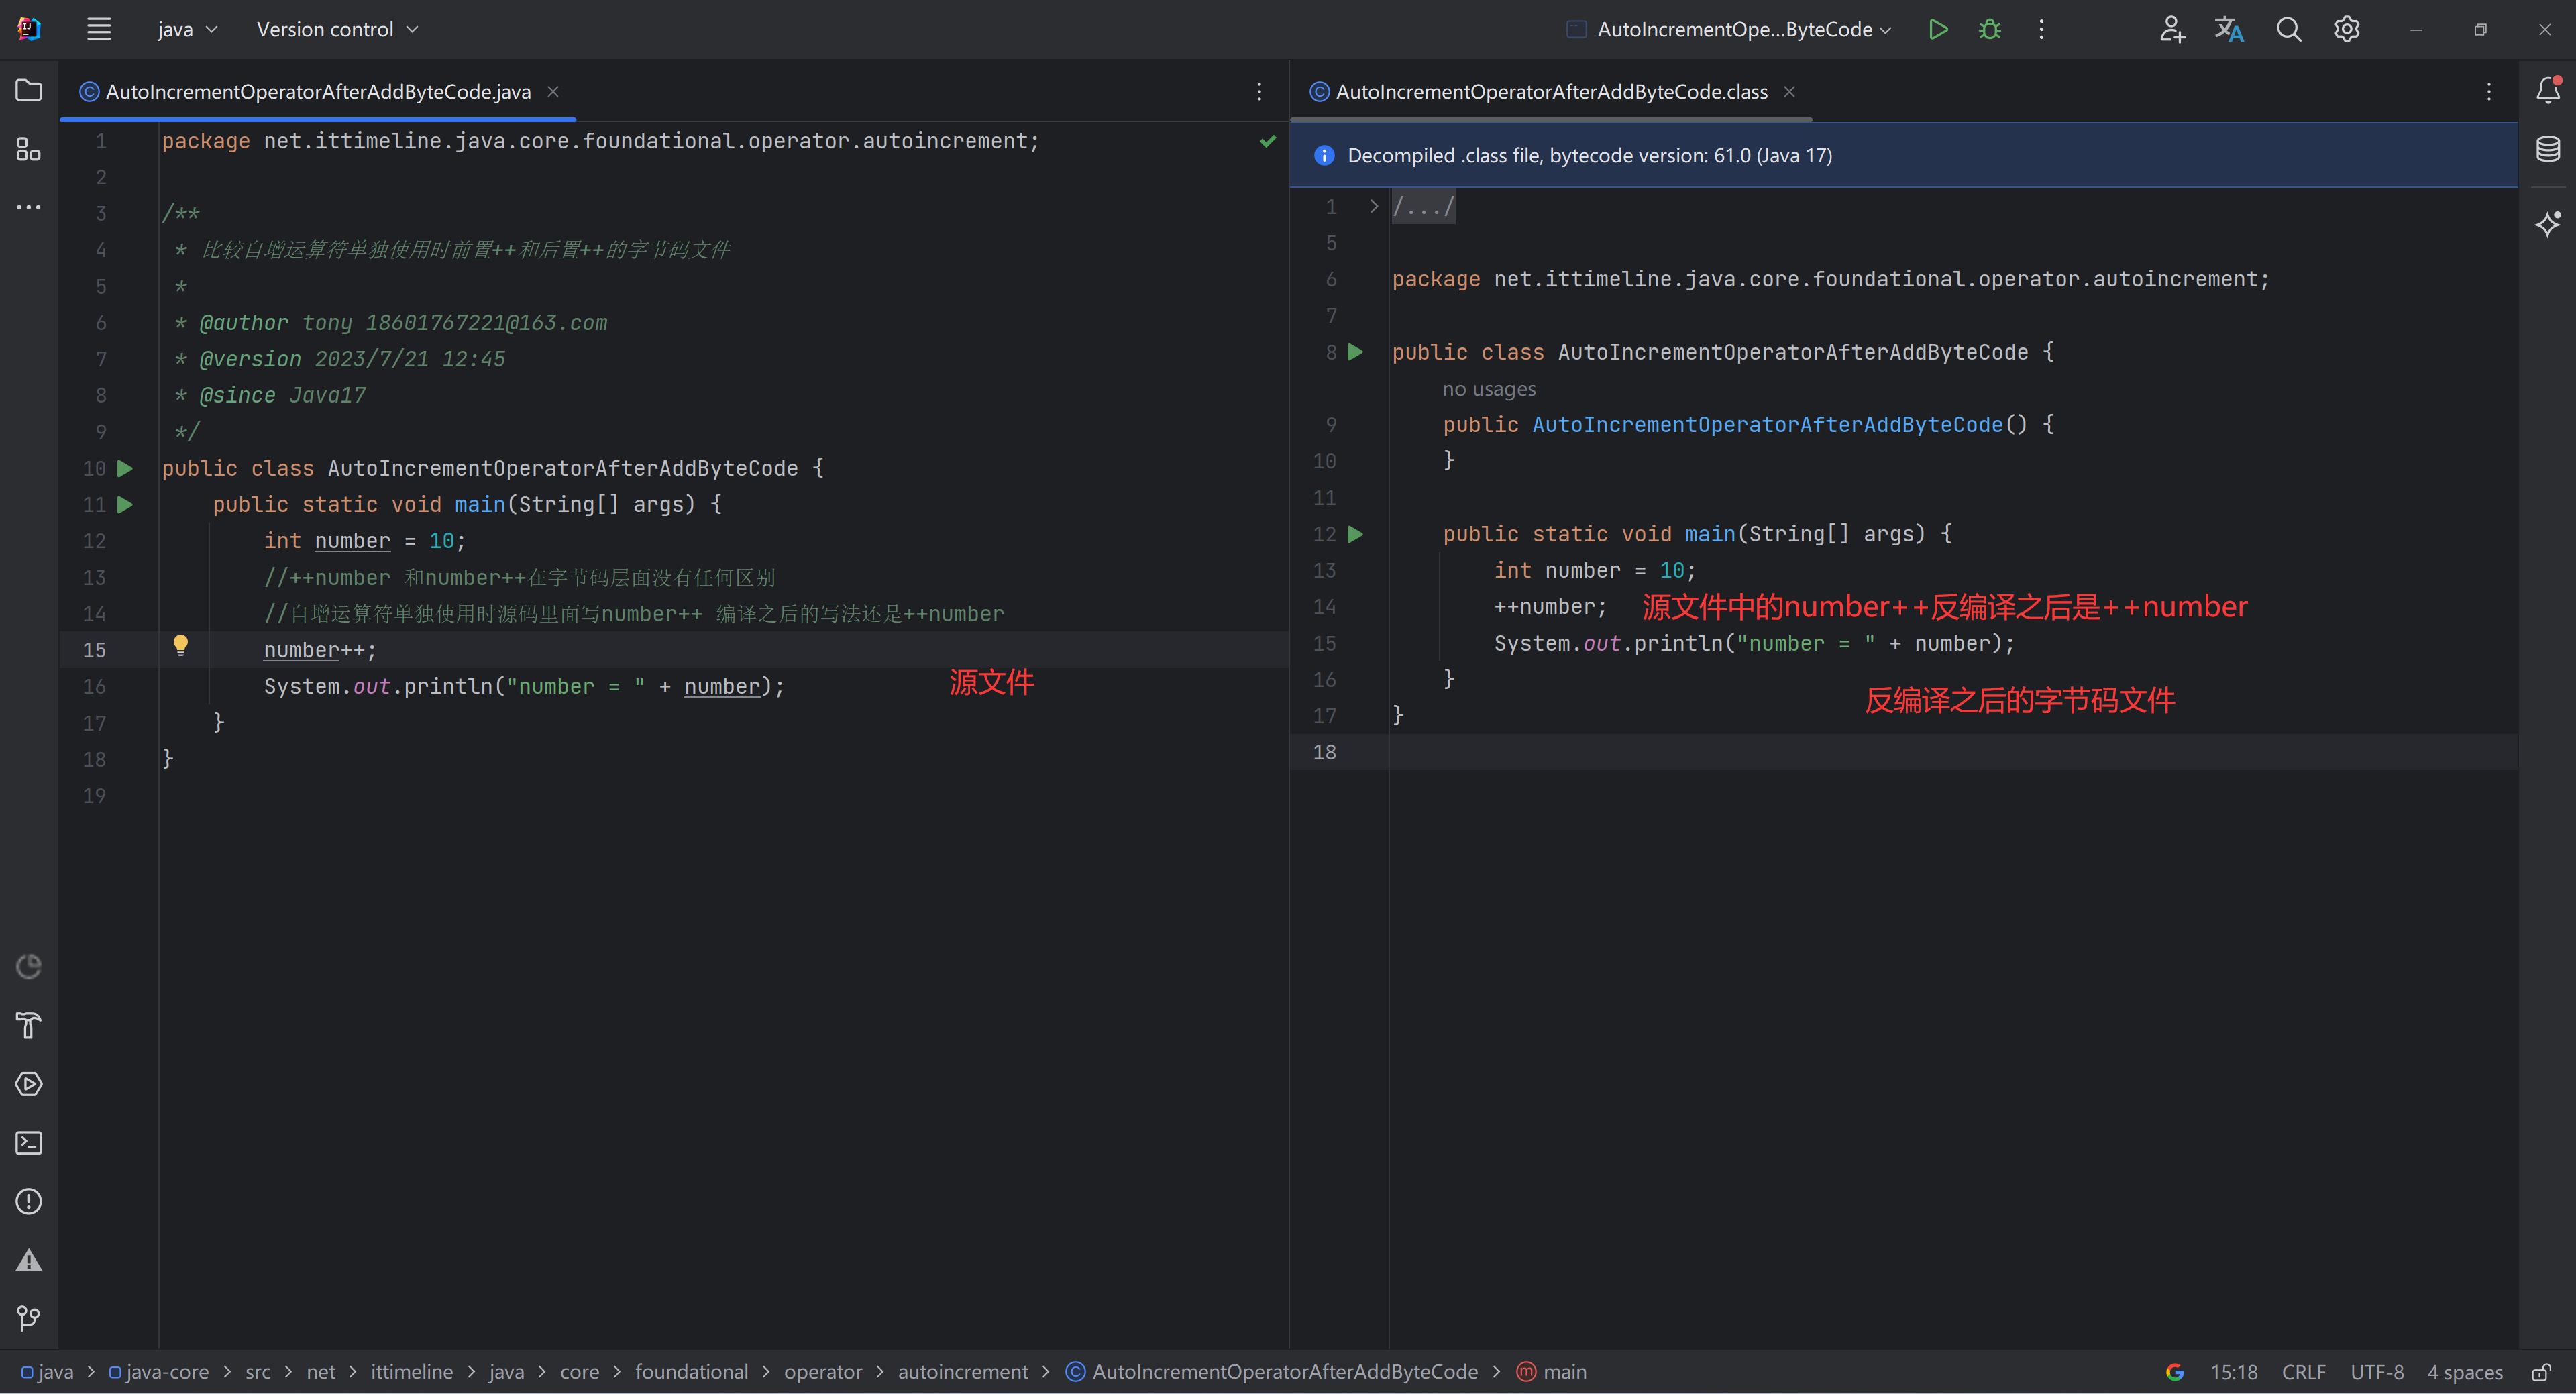Change the 4 spaces indent setting
This screenshot has width=2576, height=1394.
[x=2464, y=1372]
